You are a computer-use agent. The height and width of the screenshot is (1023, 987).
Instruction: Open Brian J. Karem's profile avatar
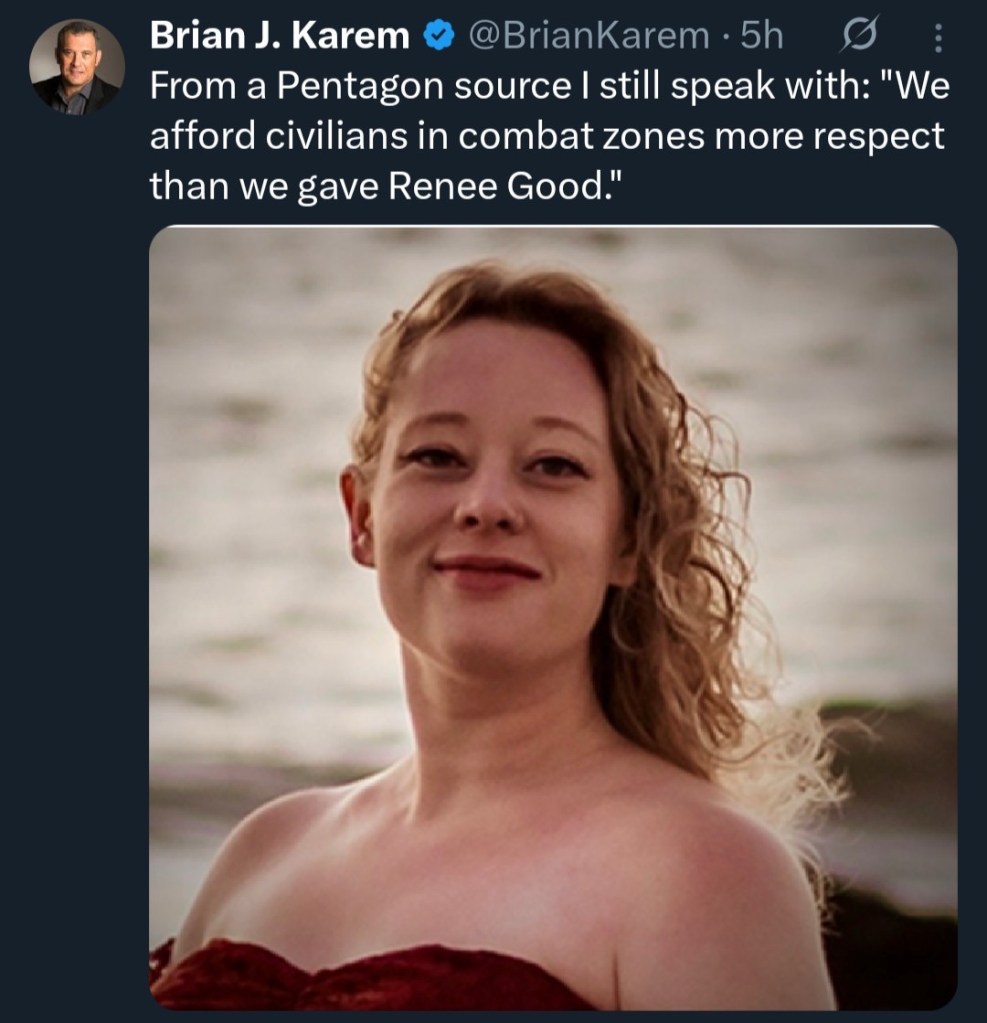[76, 65]
